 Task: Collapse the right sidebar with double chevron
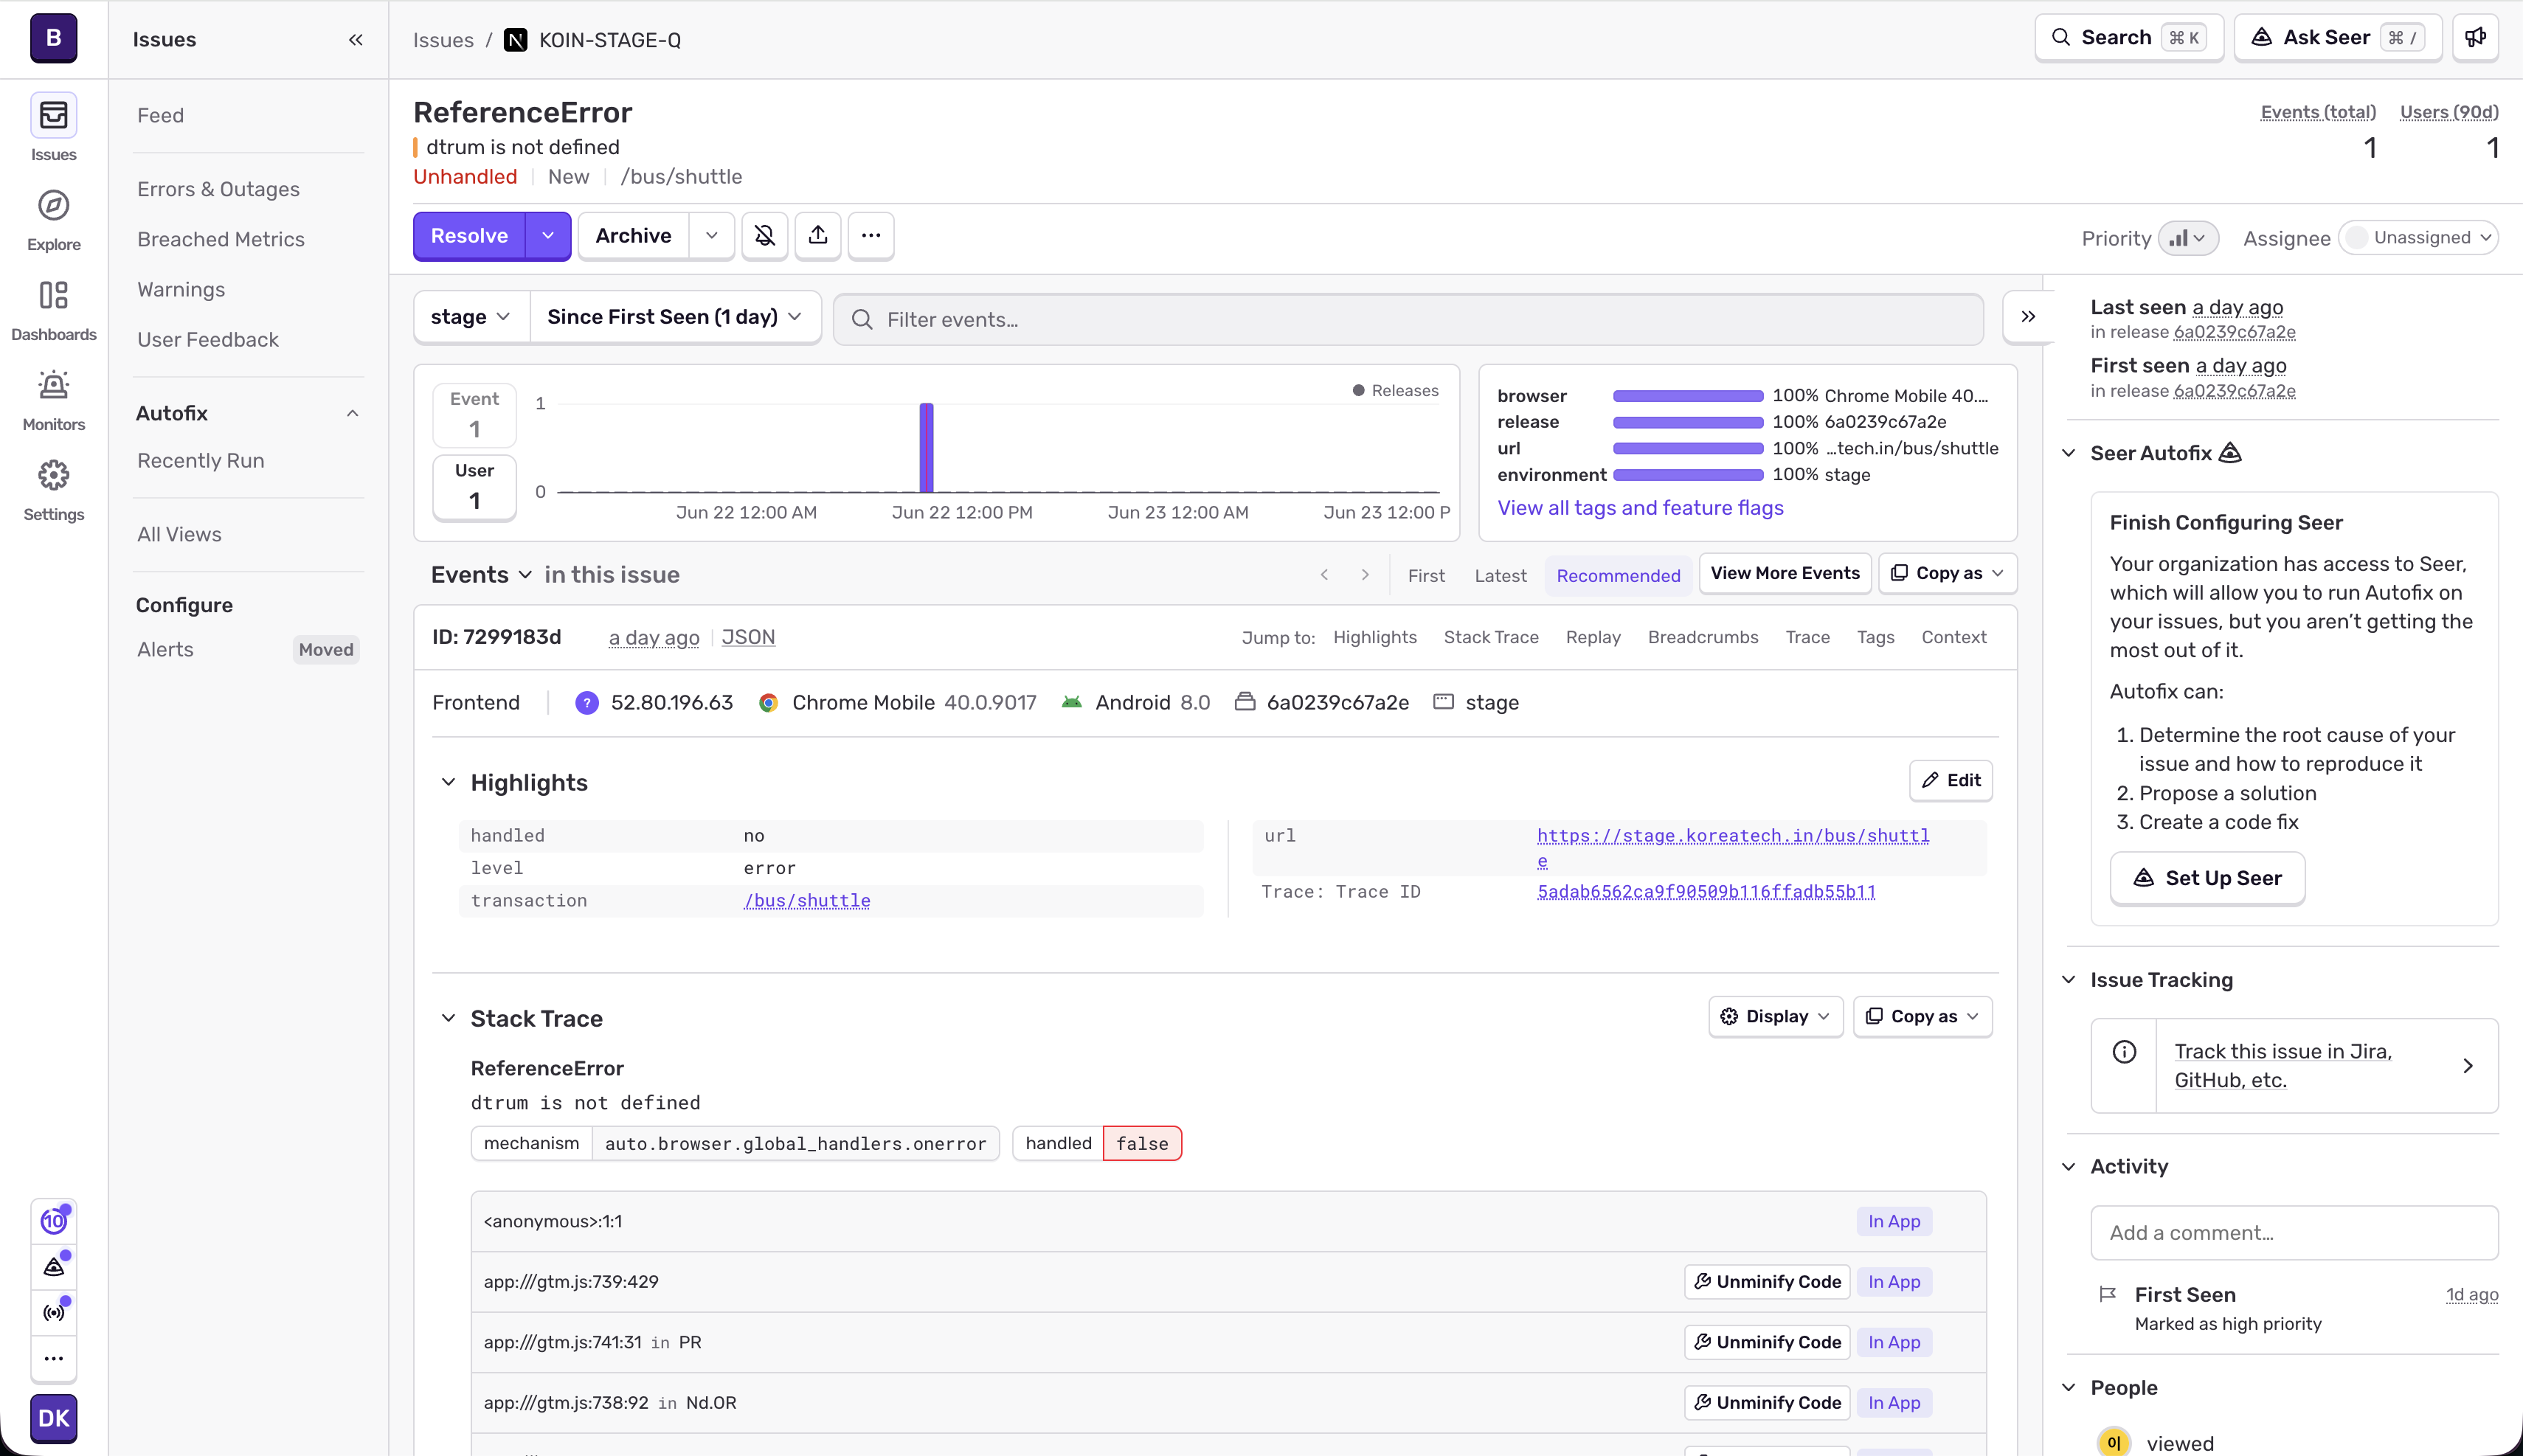point(2028,317)
